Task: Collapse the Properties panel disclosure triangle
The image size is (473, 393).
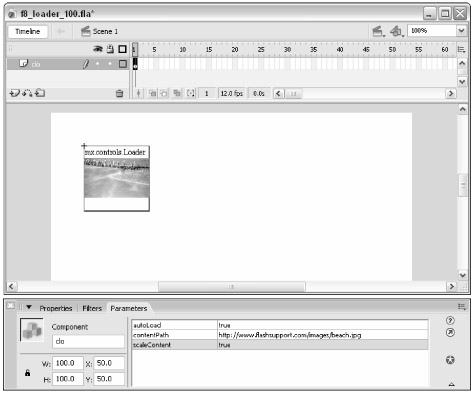Action: (x=29, y=307)
